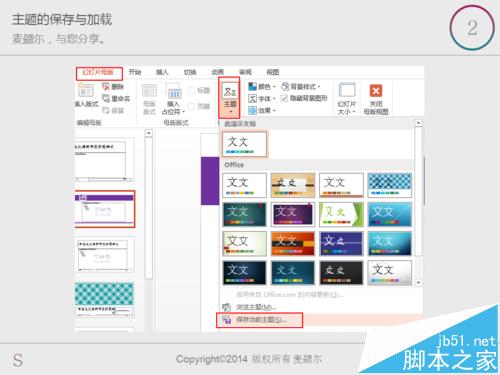The width and height of the screenshot is (500, 375).
Task: Click 浏览主题(M)... menu entry
Action: coord(256,307)
